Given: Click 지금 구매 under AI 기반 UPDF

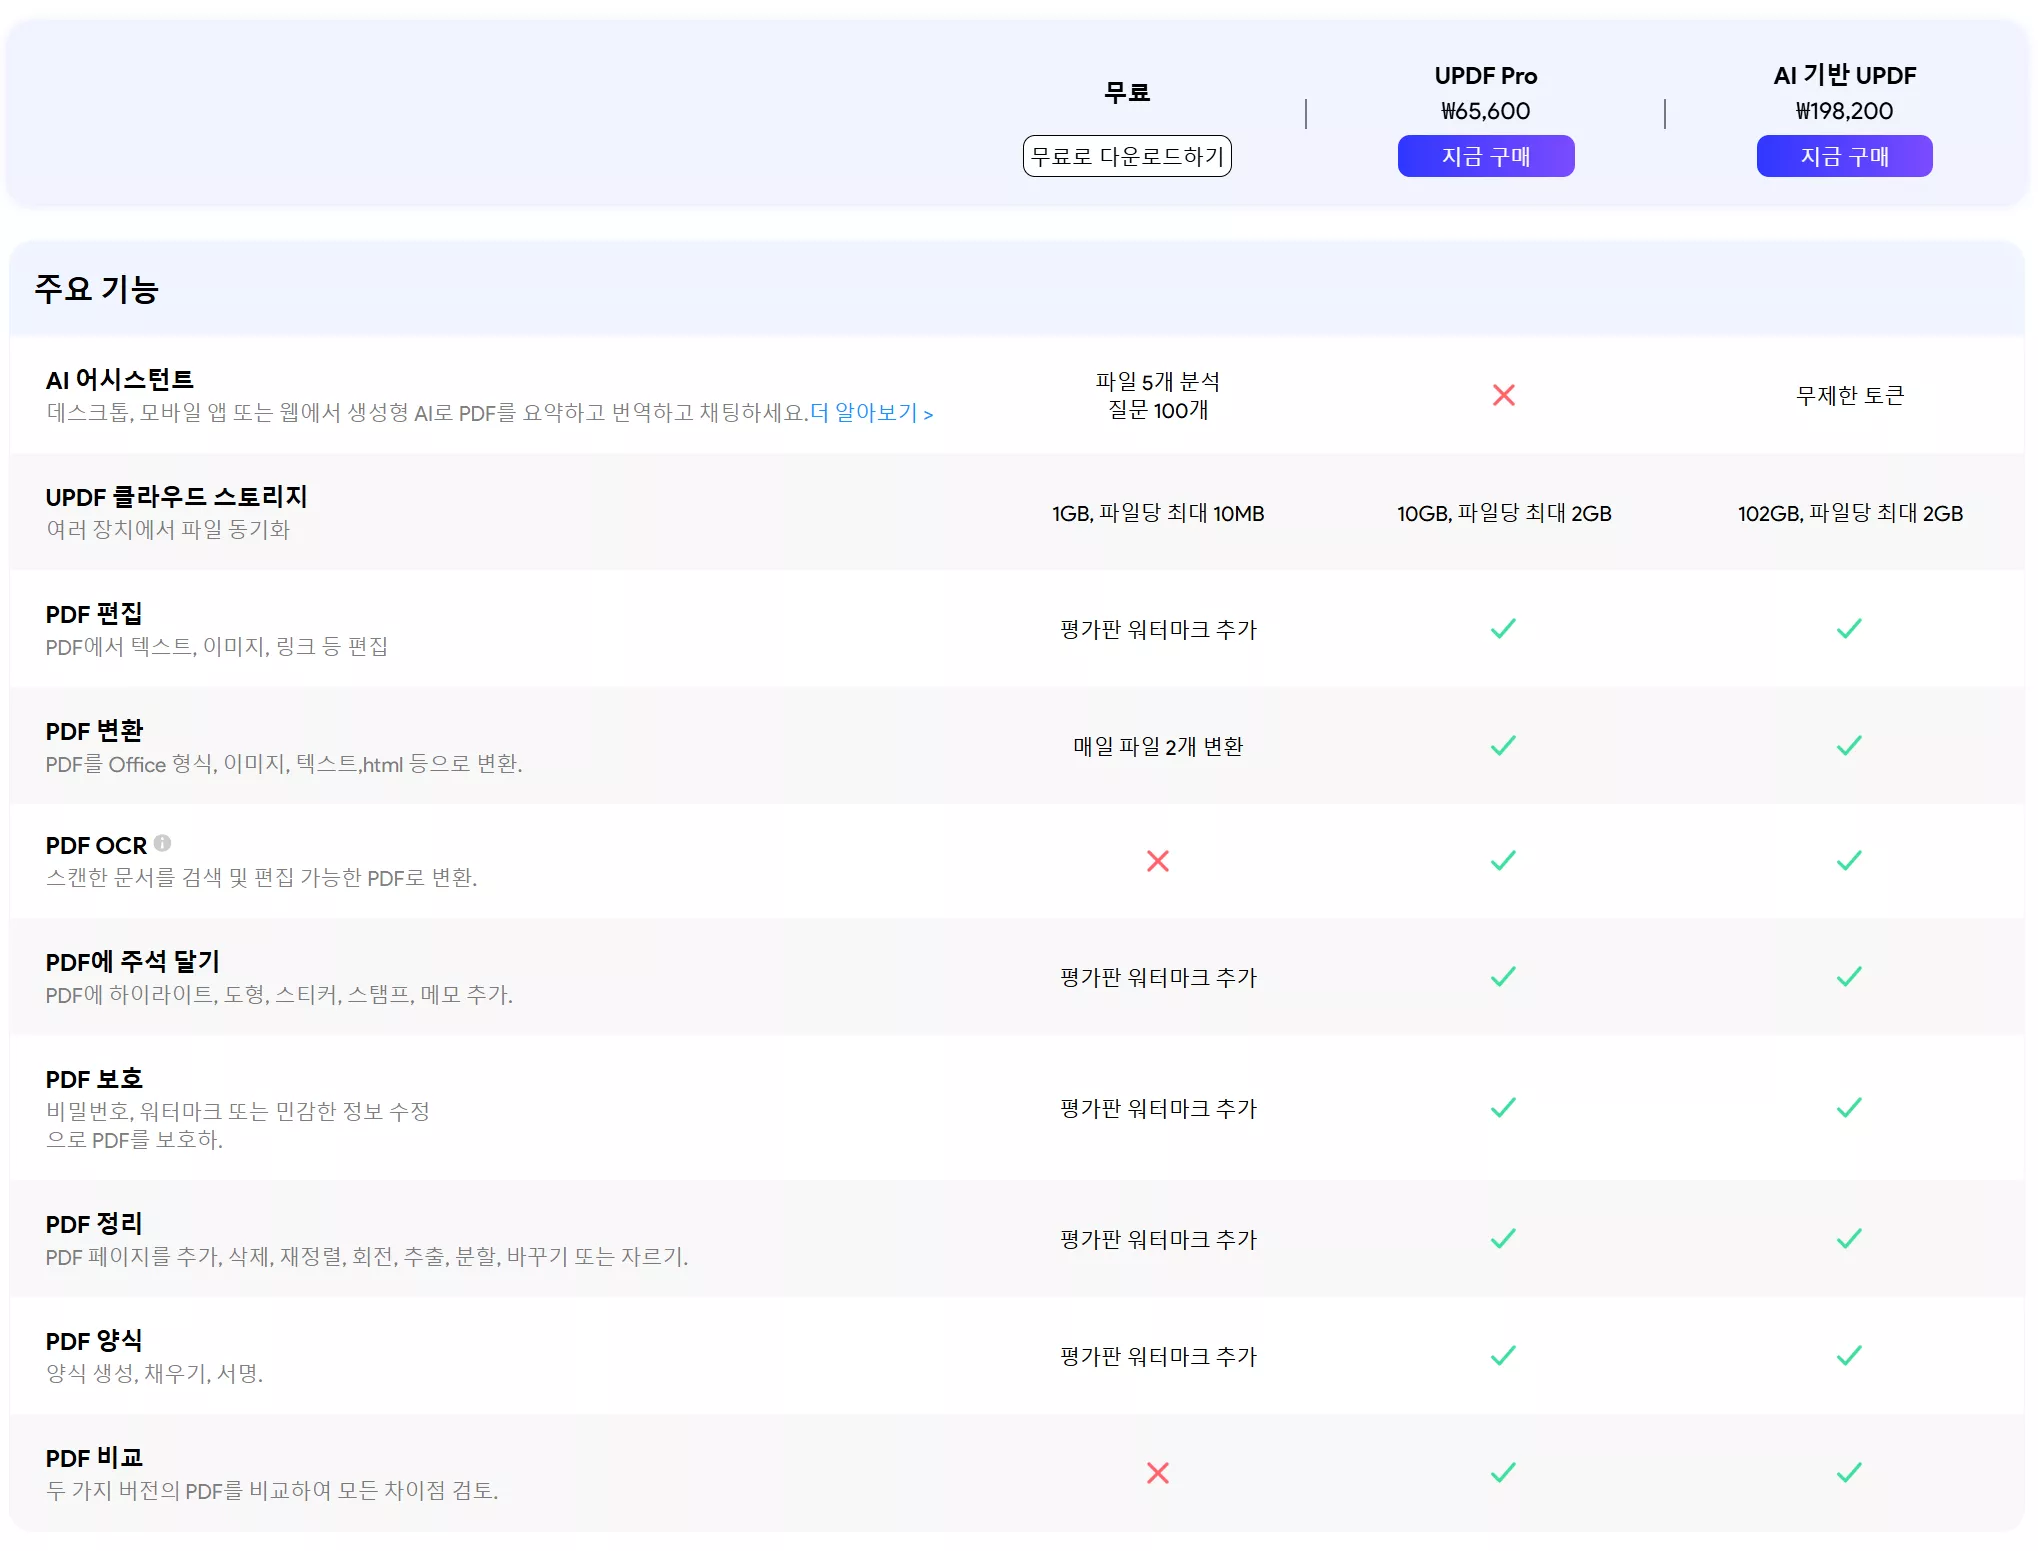Looking at the screenshot, I should pyautogui.click(x=1844, y=156).
